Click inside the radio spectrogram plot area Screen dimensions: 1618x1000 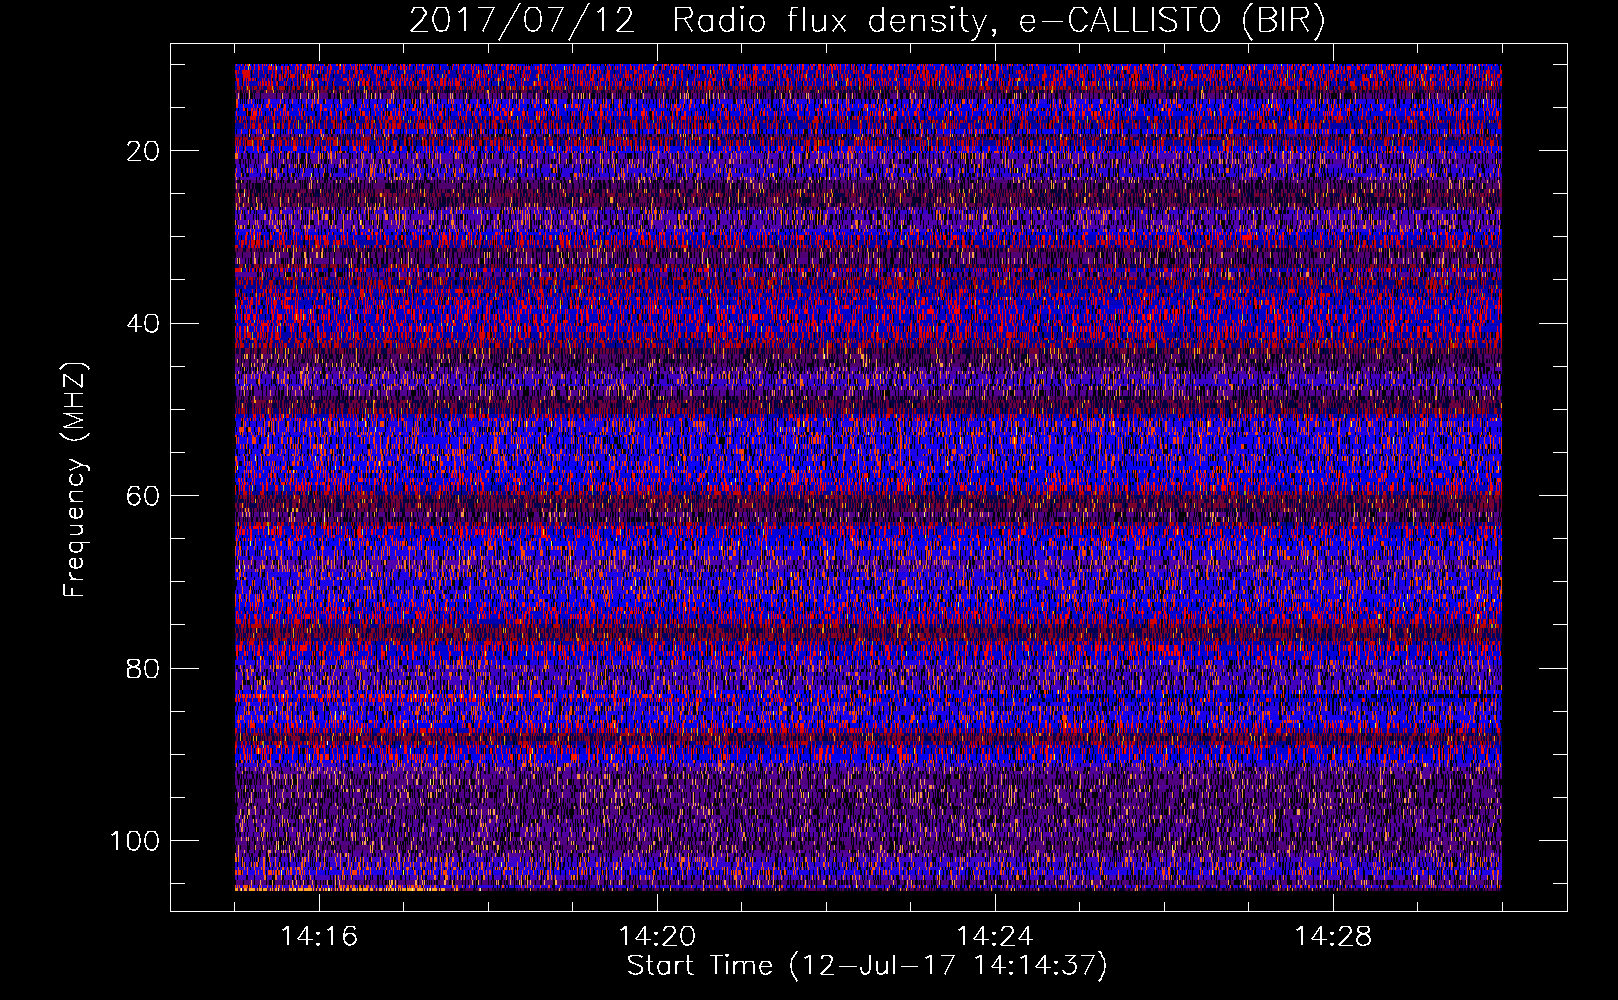[x=868, y=477]
